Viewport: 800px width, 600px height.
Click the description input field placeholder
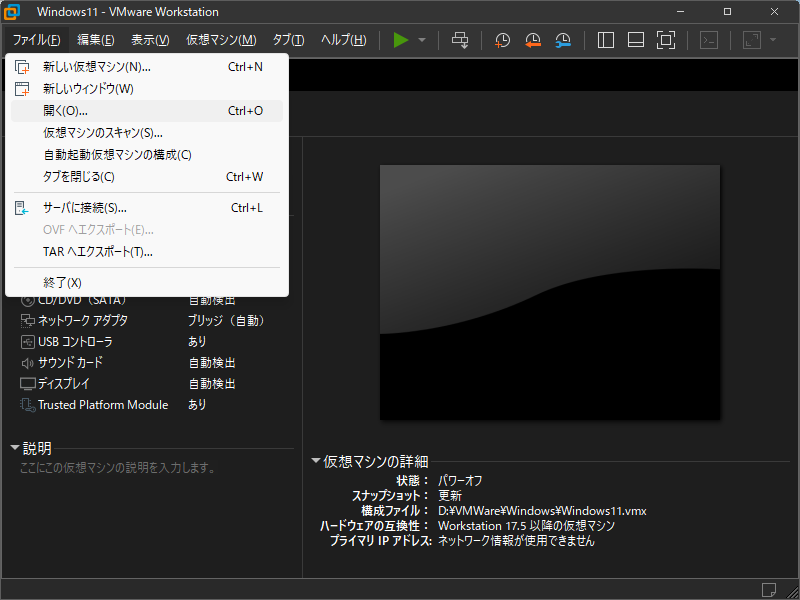point(118,468)
